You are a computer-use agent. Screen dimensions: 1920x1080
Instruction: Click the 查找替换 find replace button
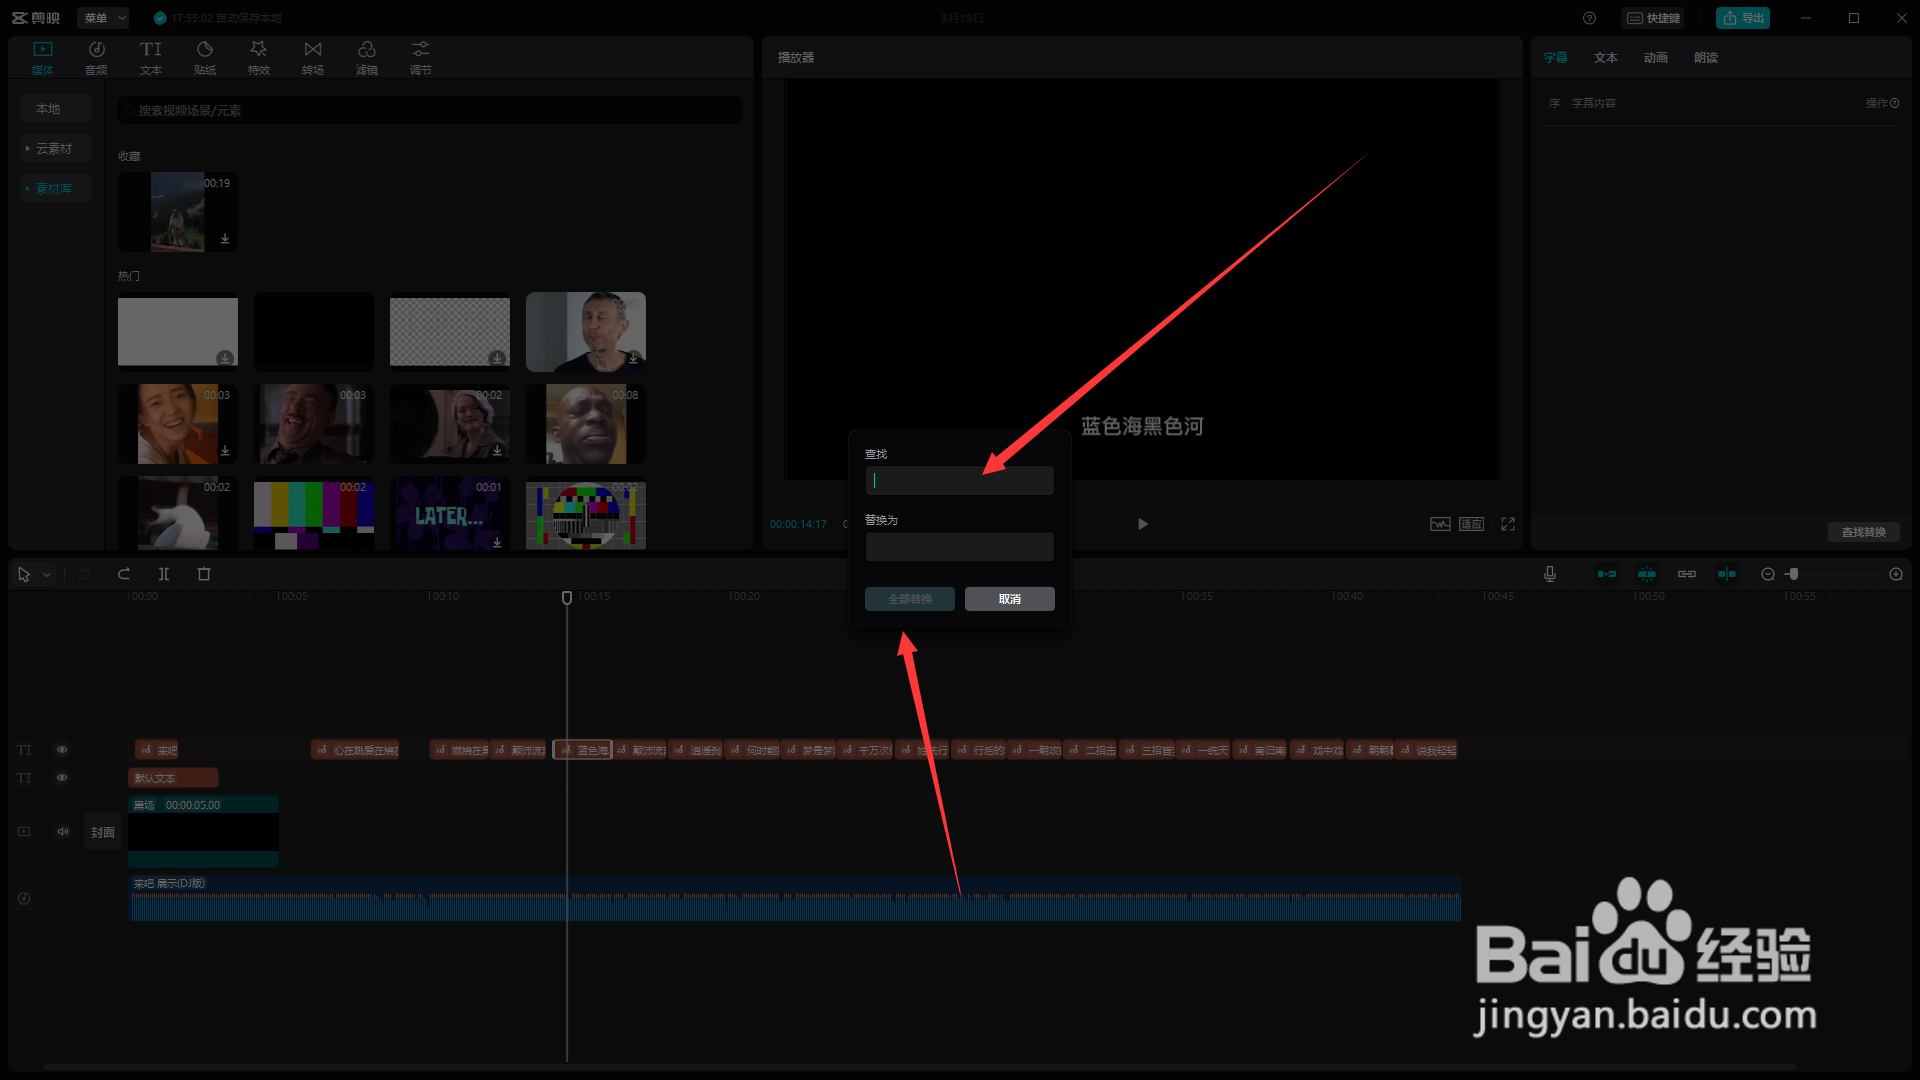[x=1863, y=532]
